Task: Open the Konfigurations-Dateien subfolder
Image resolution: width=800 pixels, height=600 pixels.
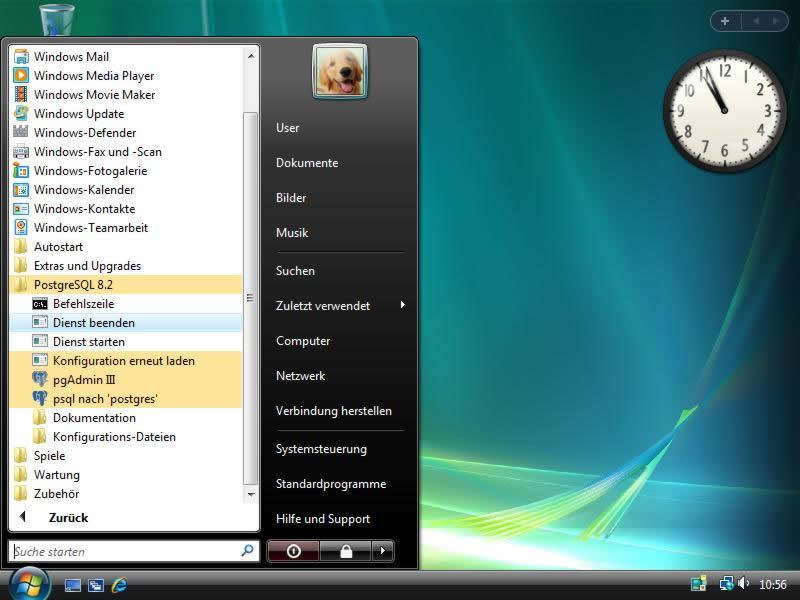Action: pyautogui.click(x=126, y=437)
